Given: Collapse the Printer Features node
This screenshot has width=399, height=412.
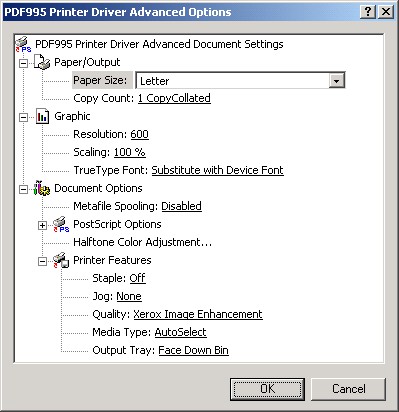Looking at the screenshot, I should point(42,261).
